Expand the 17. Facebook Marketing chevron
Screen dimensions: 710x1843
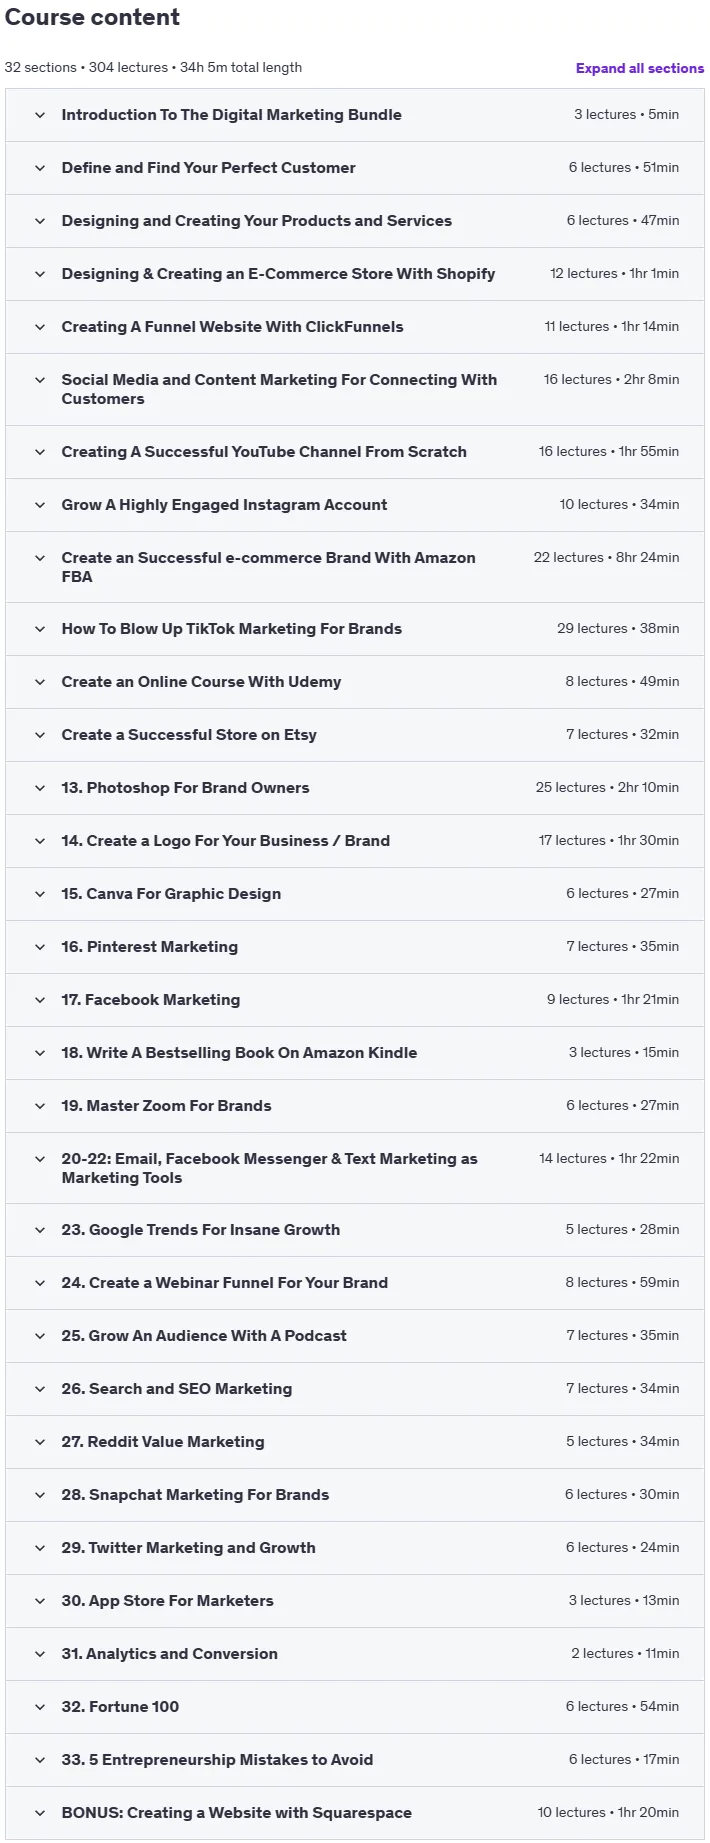click(40, 1000)
